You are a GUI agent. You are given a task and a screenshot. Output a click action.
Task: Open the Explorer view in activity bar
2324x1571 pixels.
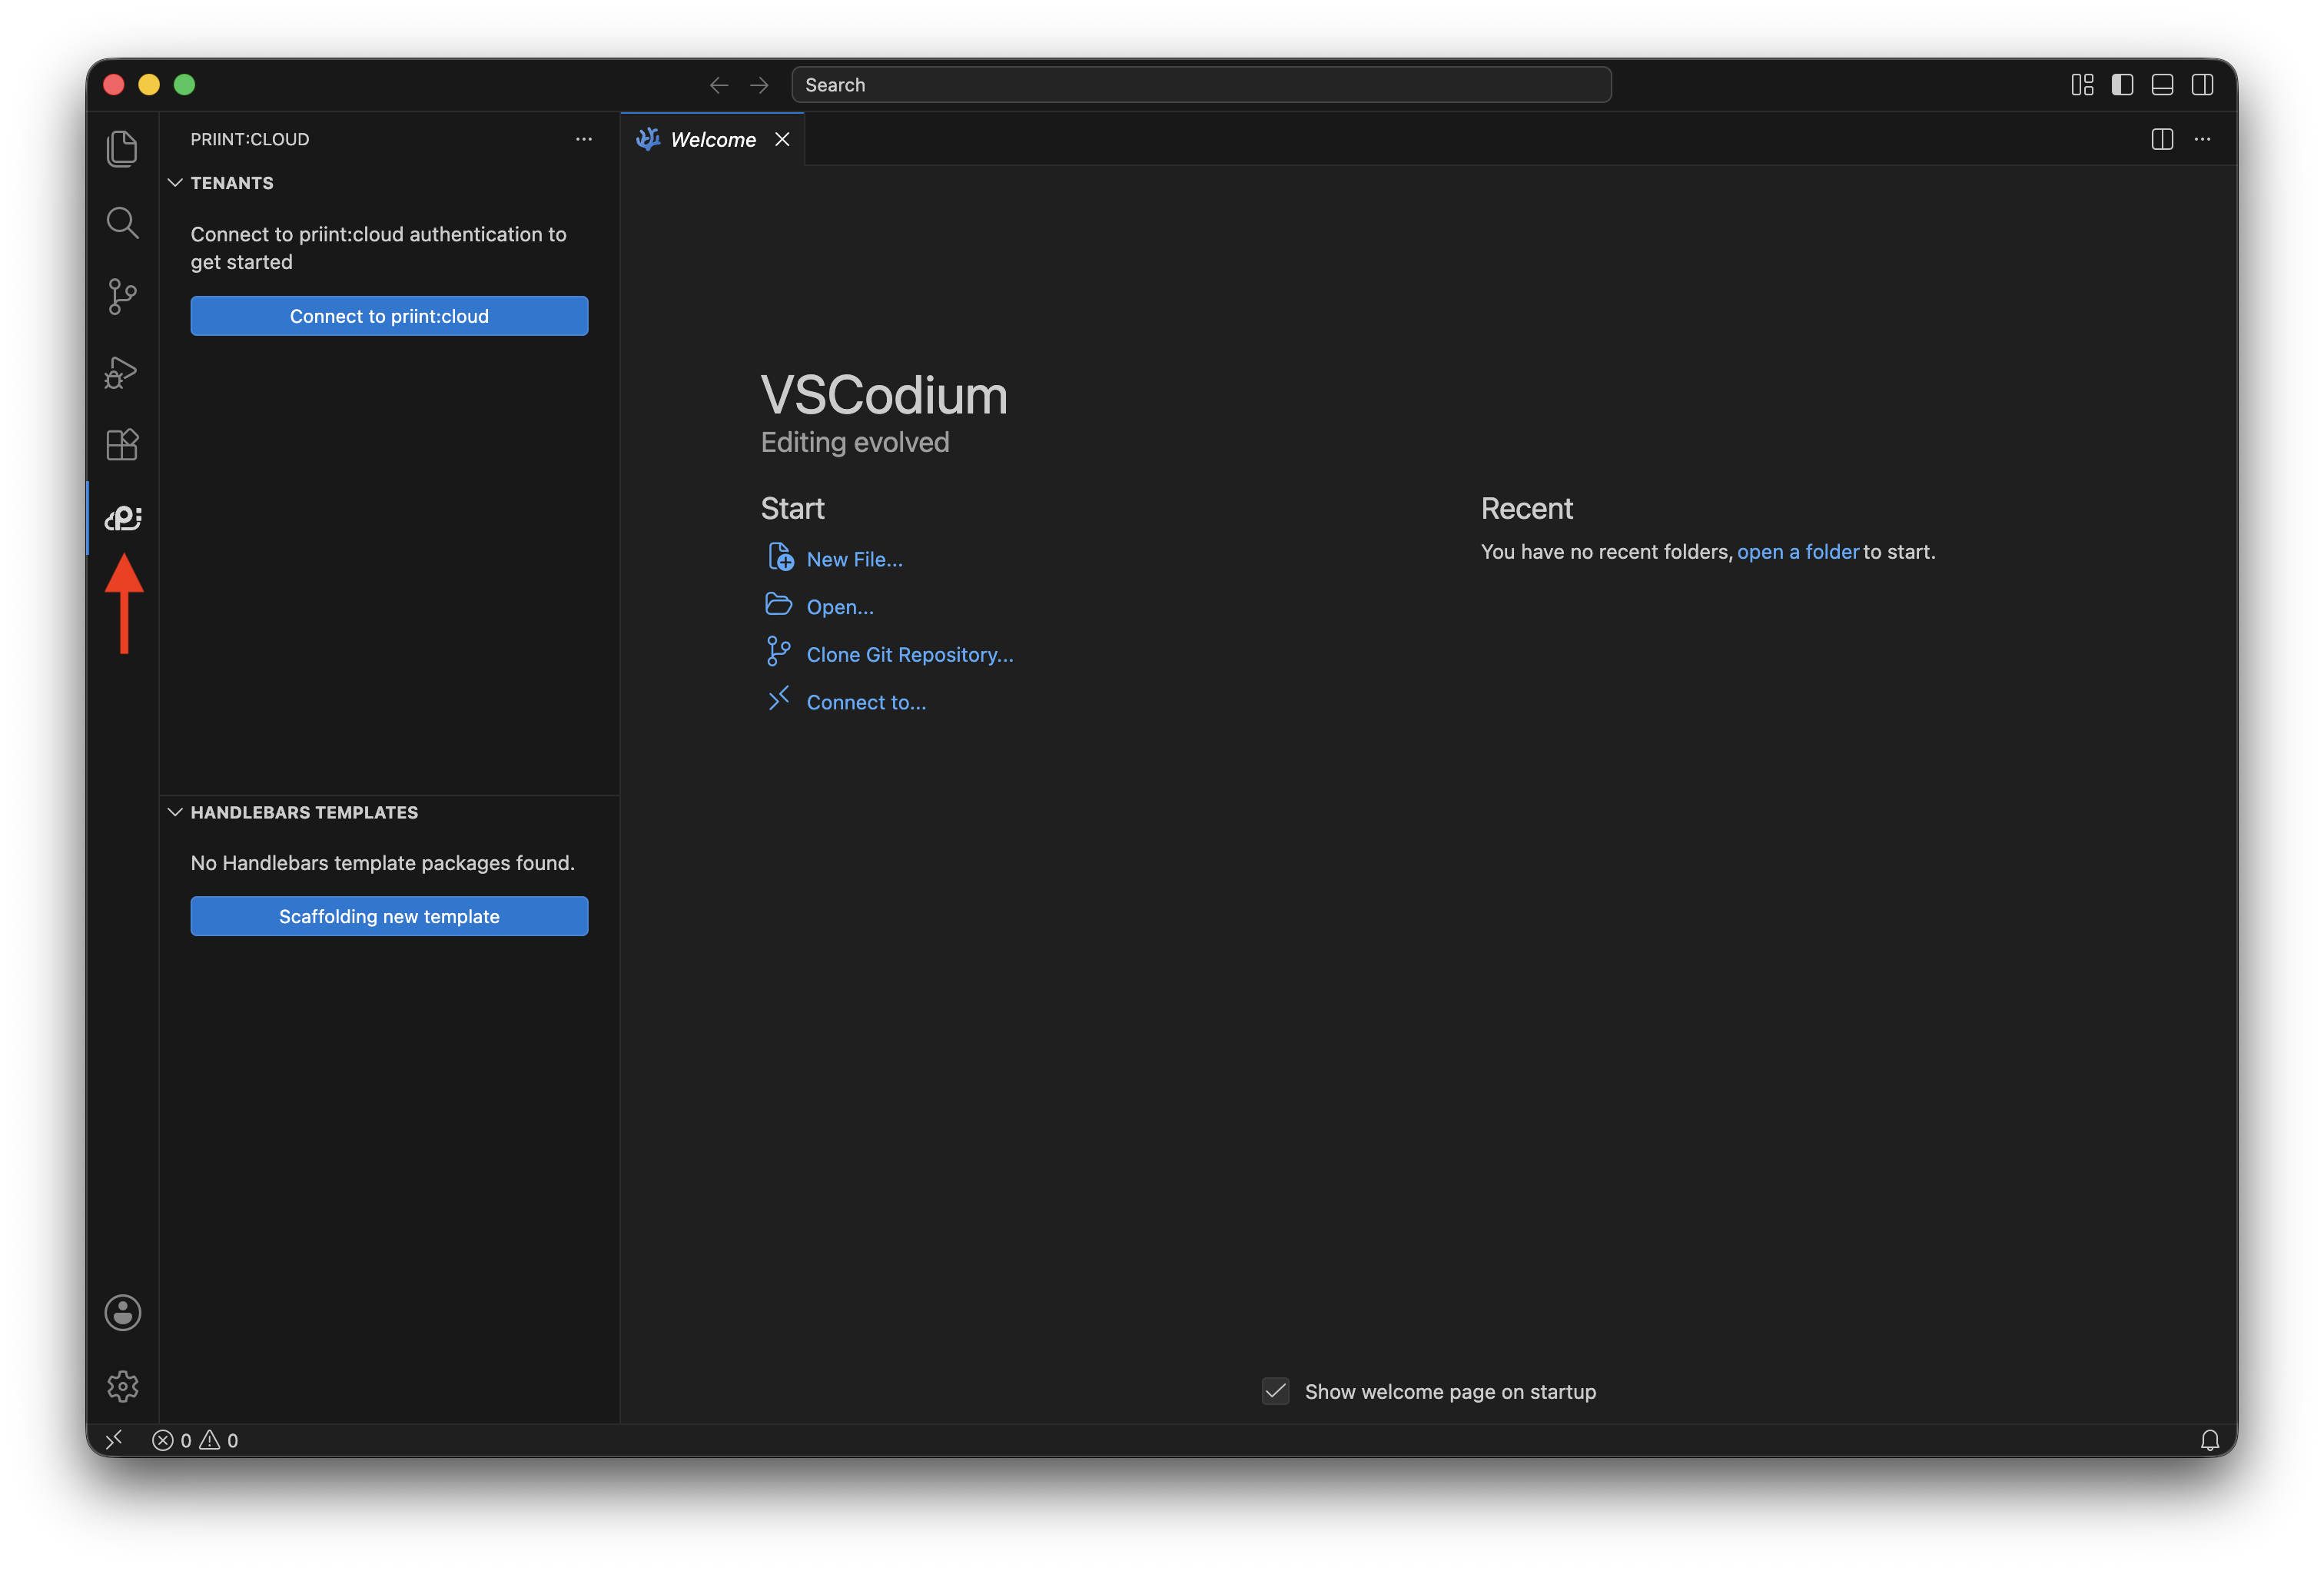click(122, 148)
